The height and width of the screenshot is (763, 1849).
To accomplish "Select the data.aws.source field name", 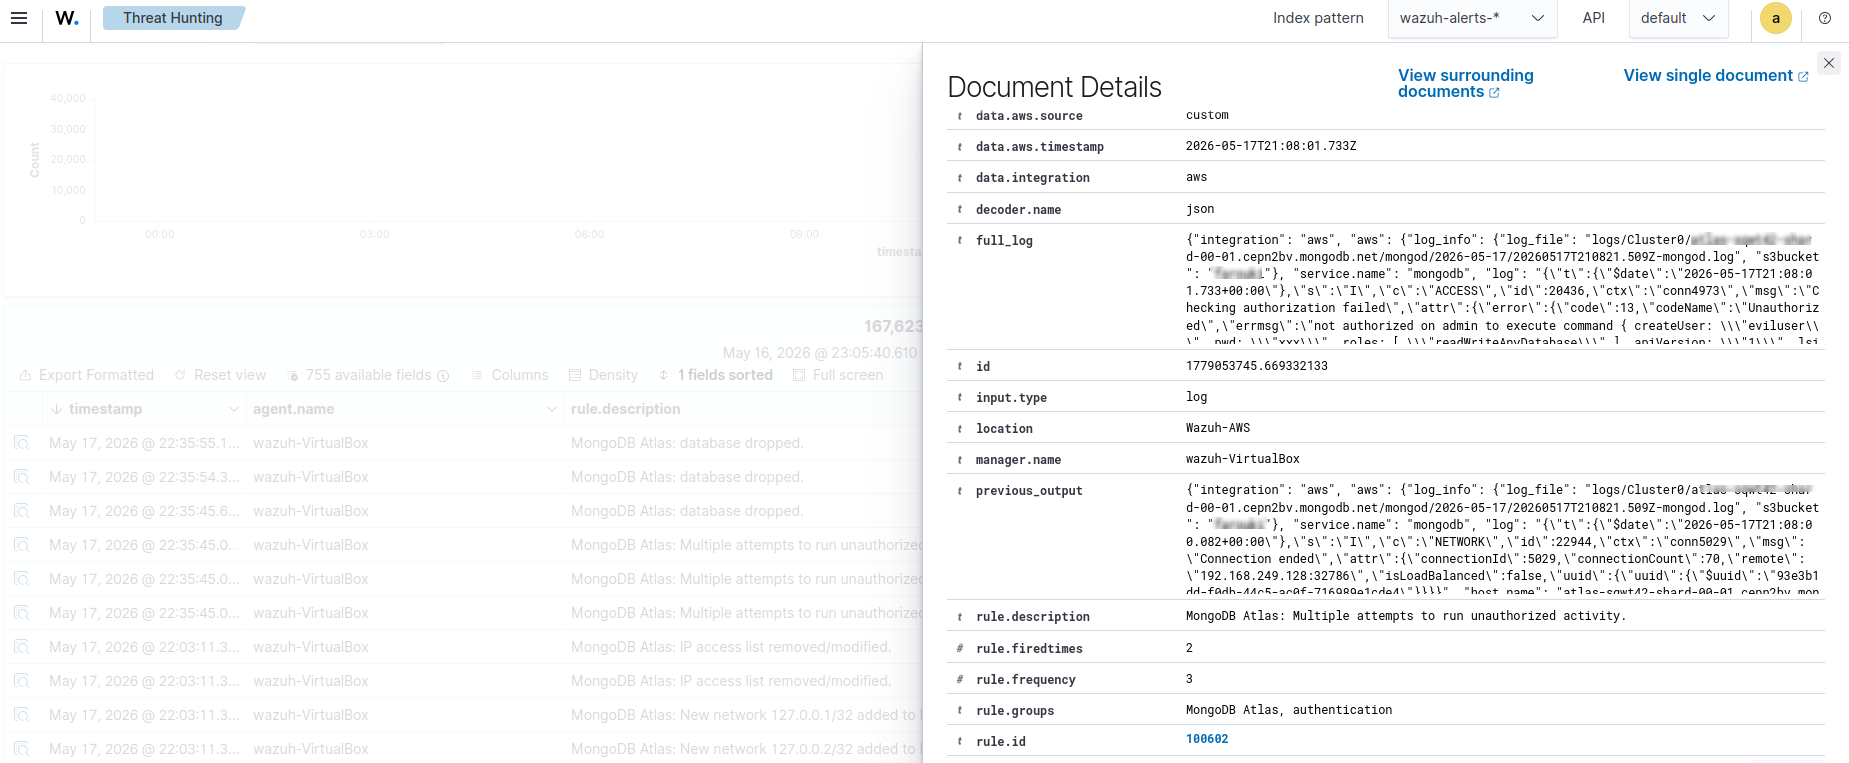I will 1029,116.
